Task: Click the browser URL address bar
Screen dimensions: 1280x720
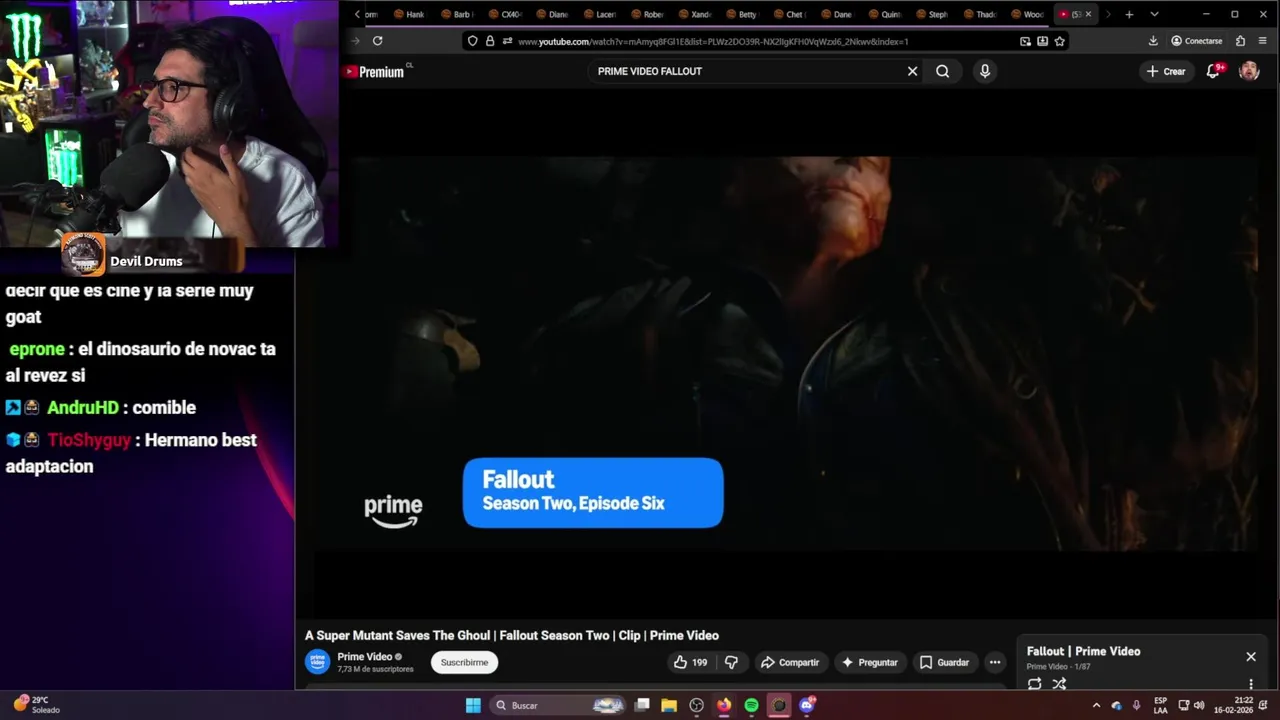Action: pyautogui.click(x=765, y=41)
